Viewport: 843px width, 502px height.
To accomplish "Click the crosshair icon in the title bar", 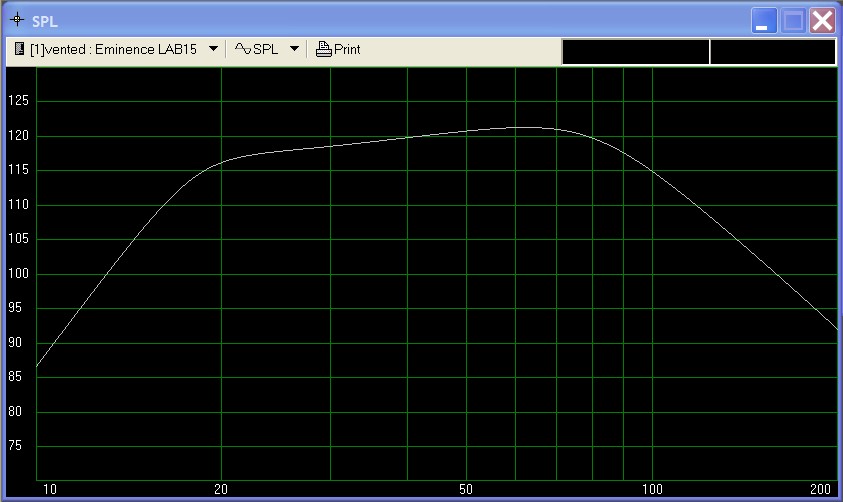I will pyautogui.click(x=15, y=19).
